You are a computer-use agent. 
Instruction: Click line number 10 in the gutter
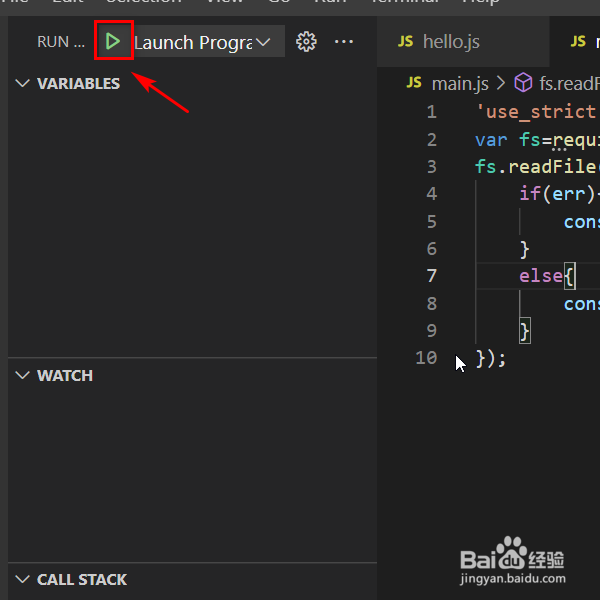(x=426, y=358)
